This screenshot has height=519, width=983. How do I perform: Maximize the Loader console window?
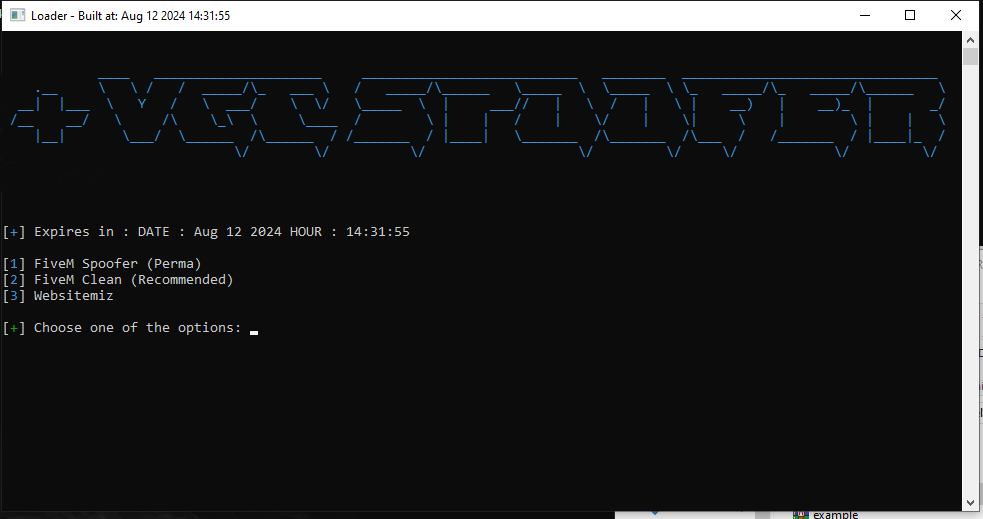point(910,15)
